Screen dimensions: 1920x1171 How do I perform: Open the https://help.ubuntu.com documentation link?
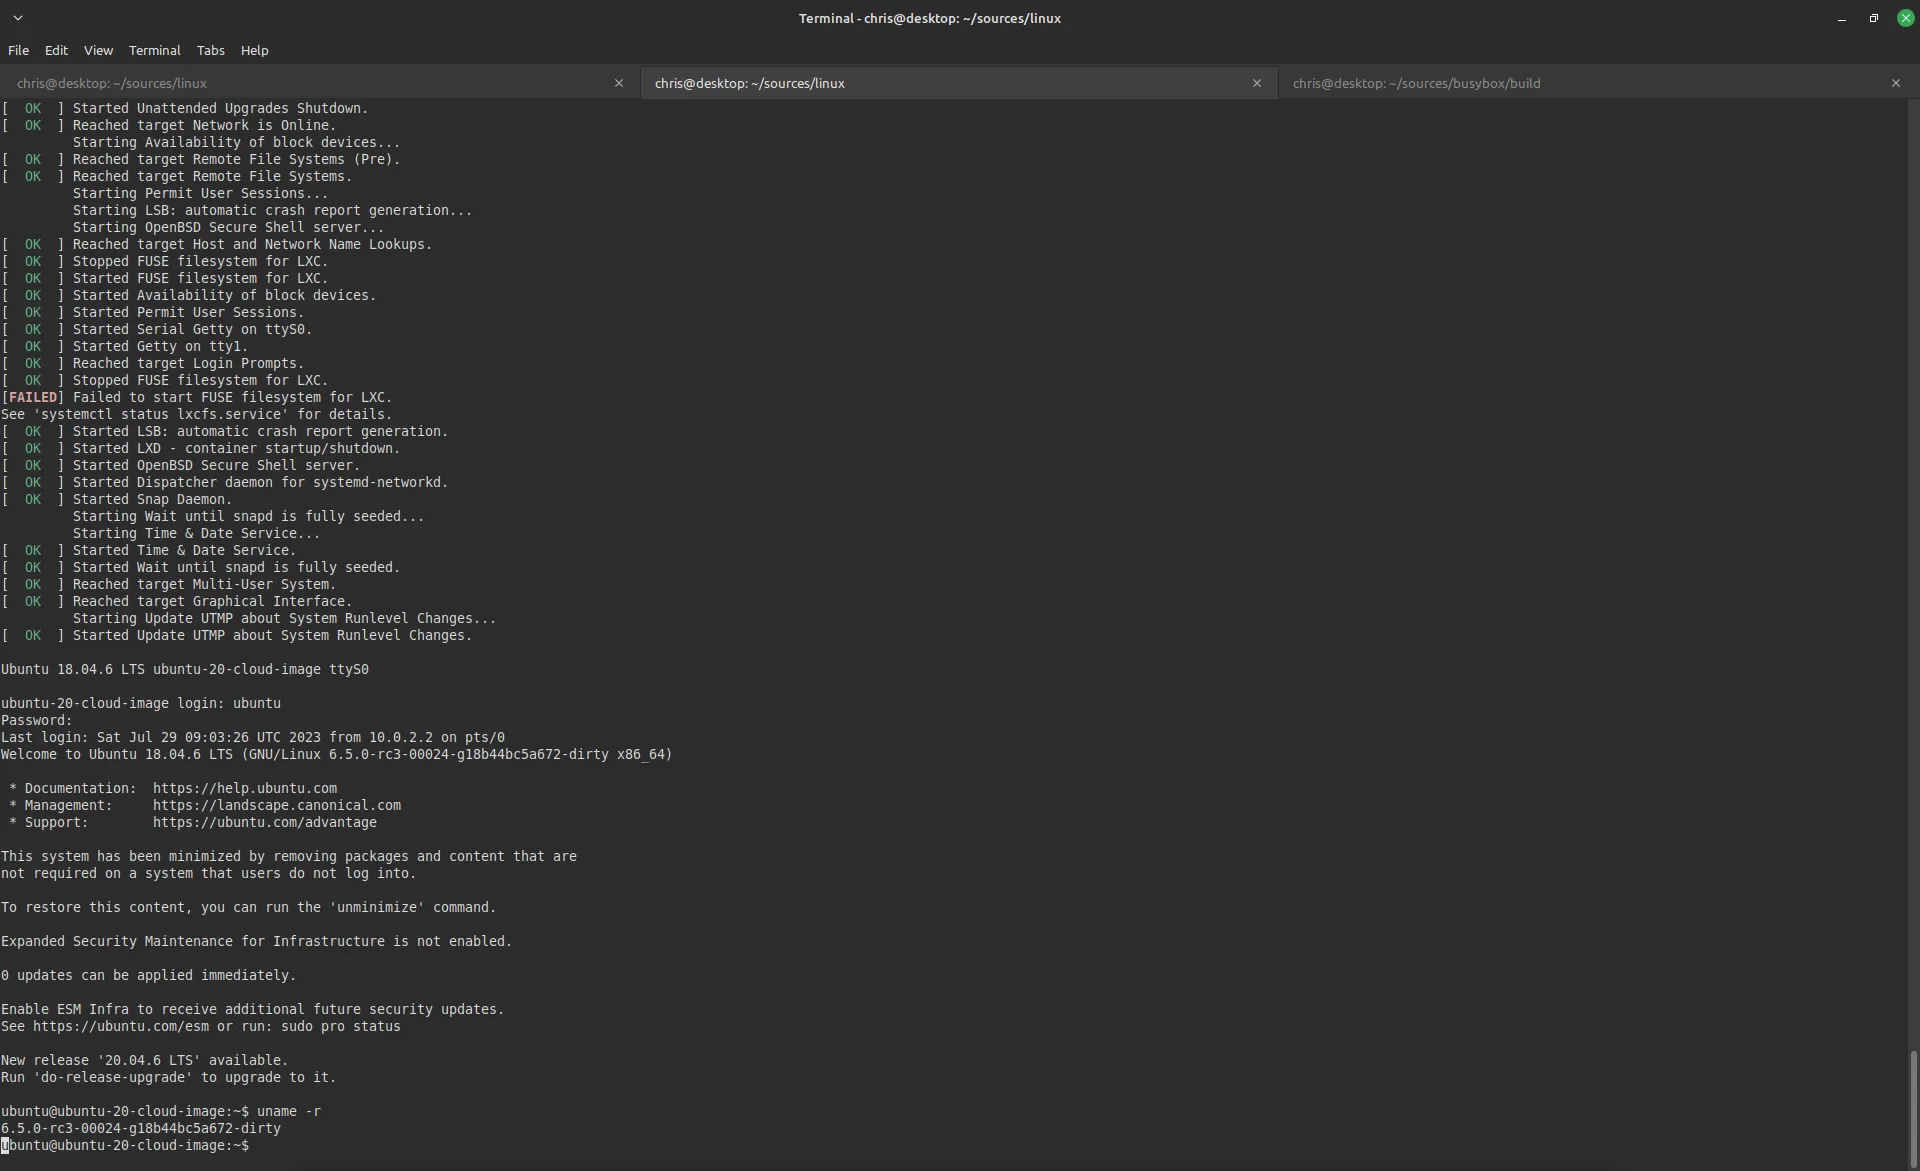[x=246, y=788]
